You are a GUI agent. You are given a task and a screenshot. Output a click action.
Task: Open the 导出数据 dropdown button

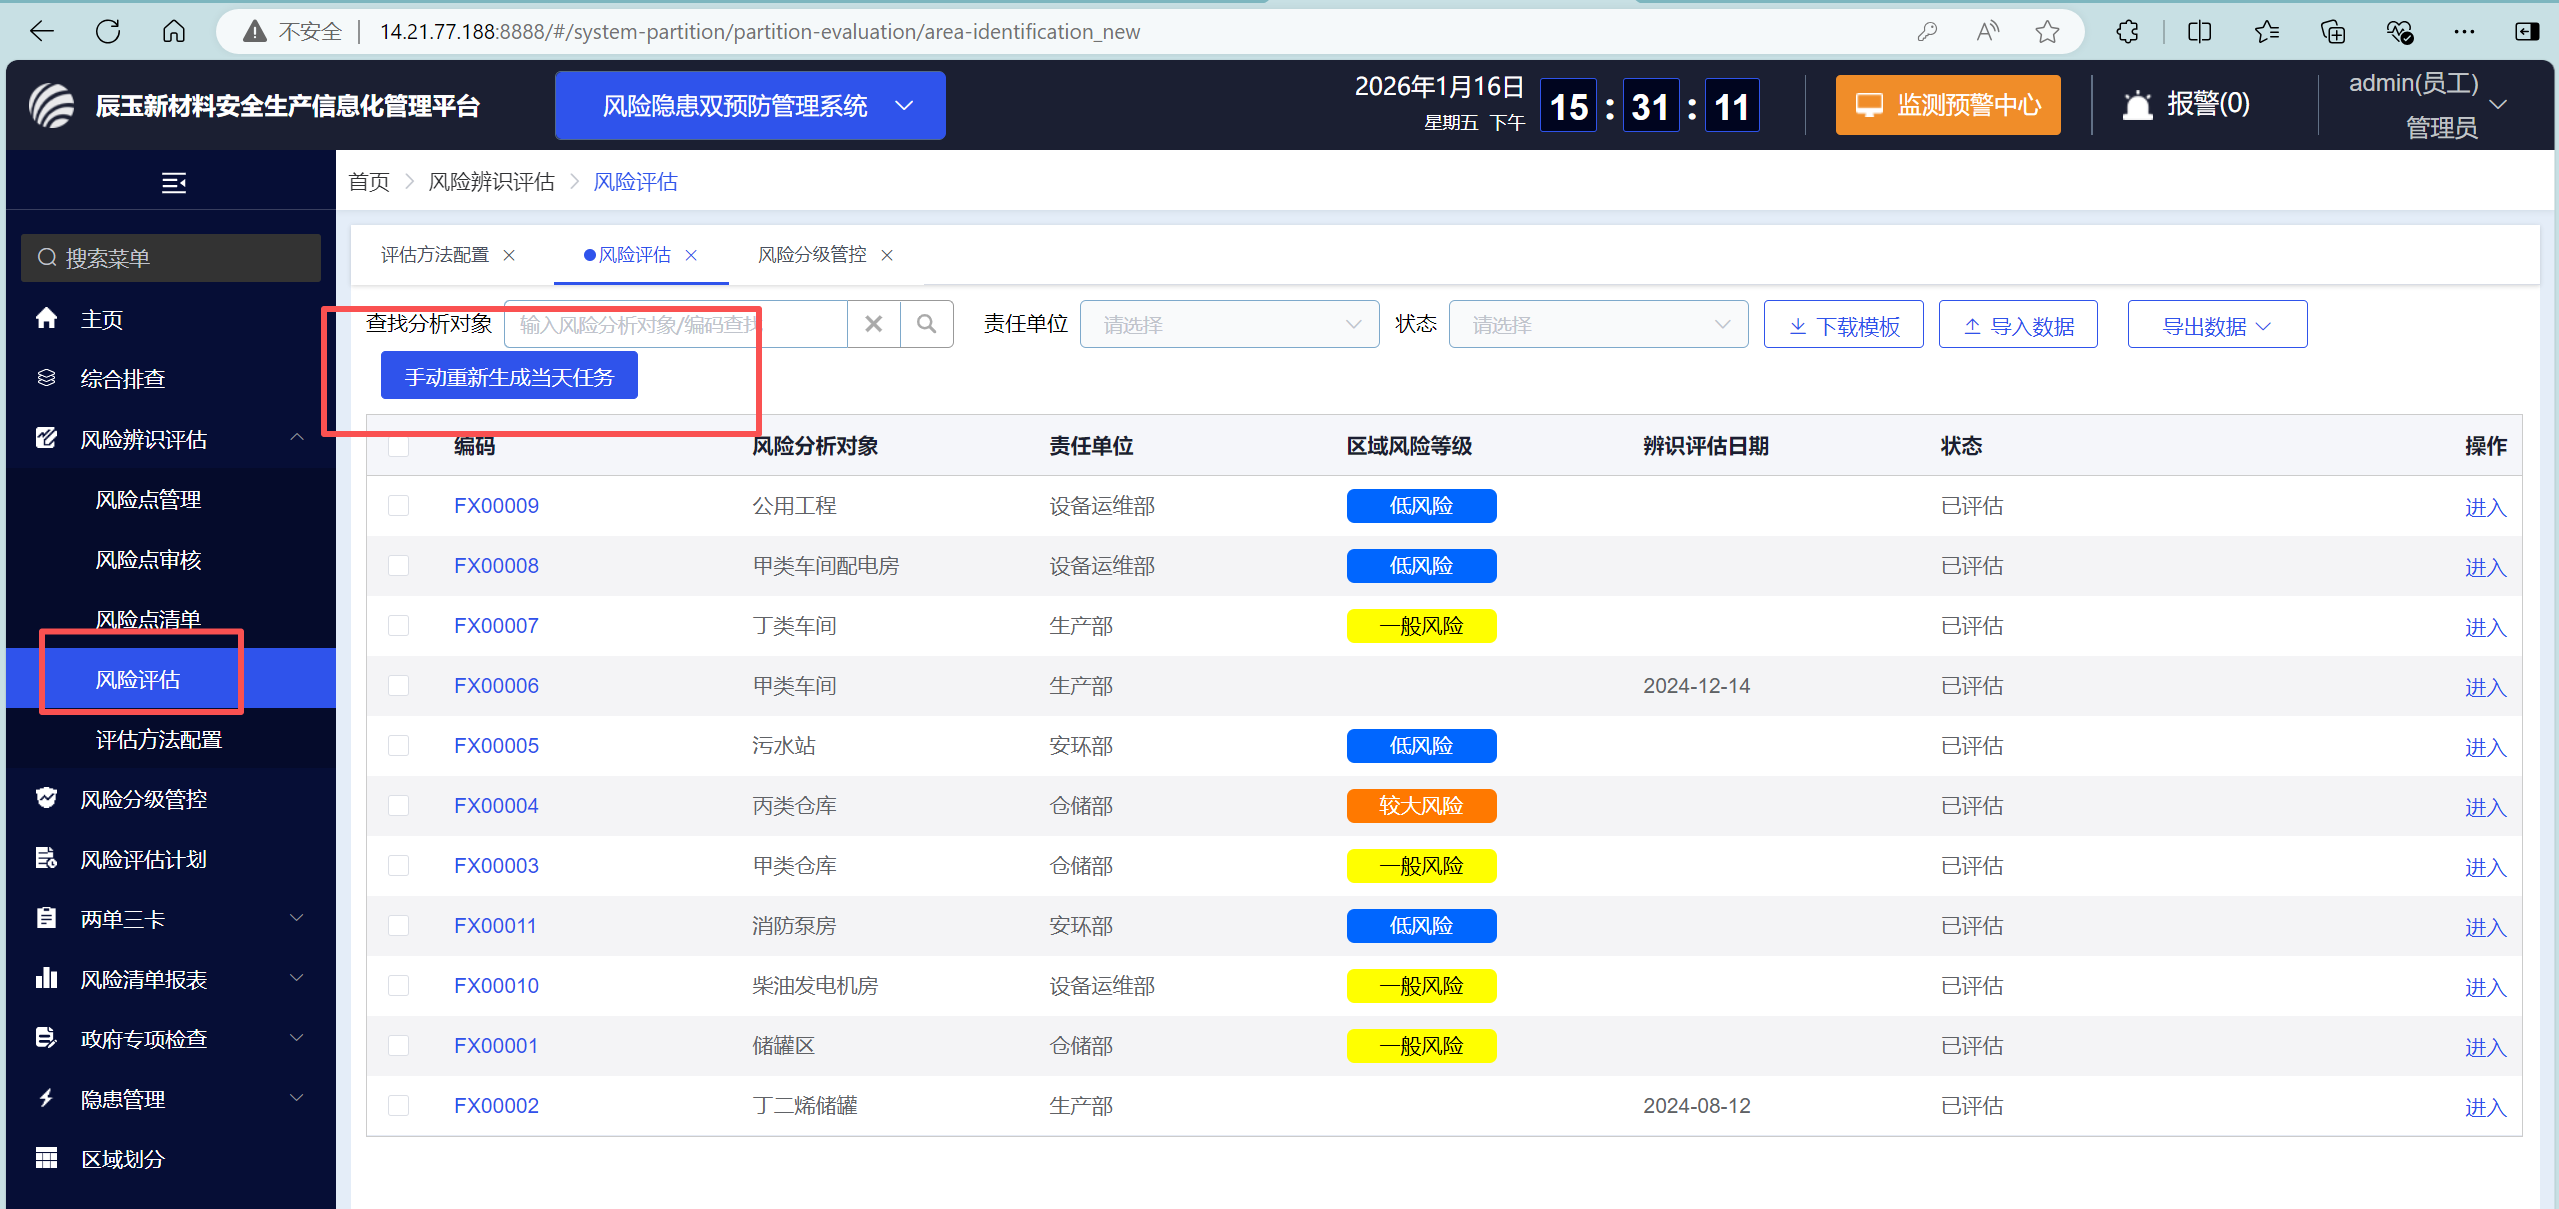[2217, 325]
